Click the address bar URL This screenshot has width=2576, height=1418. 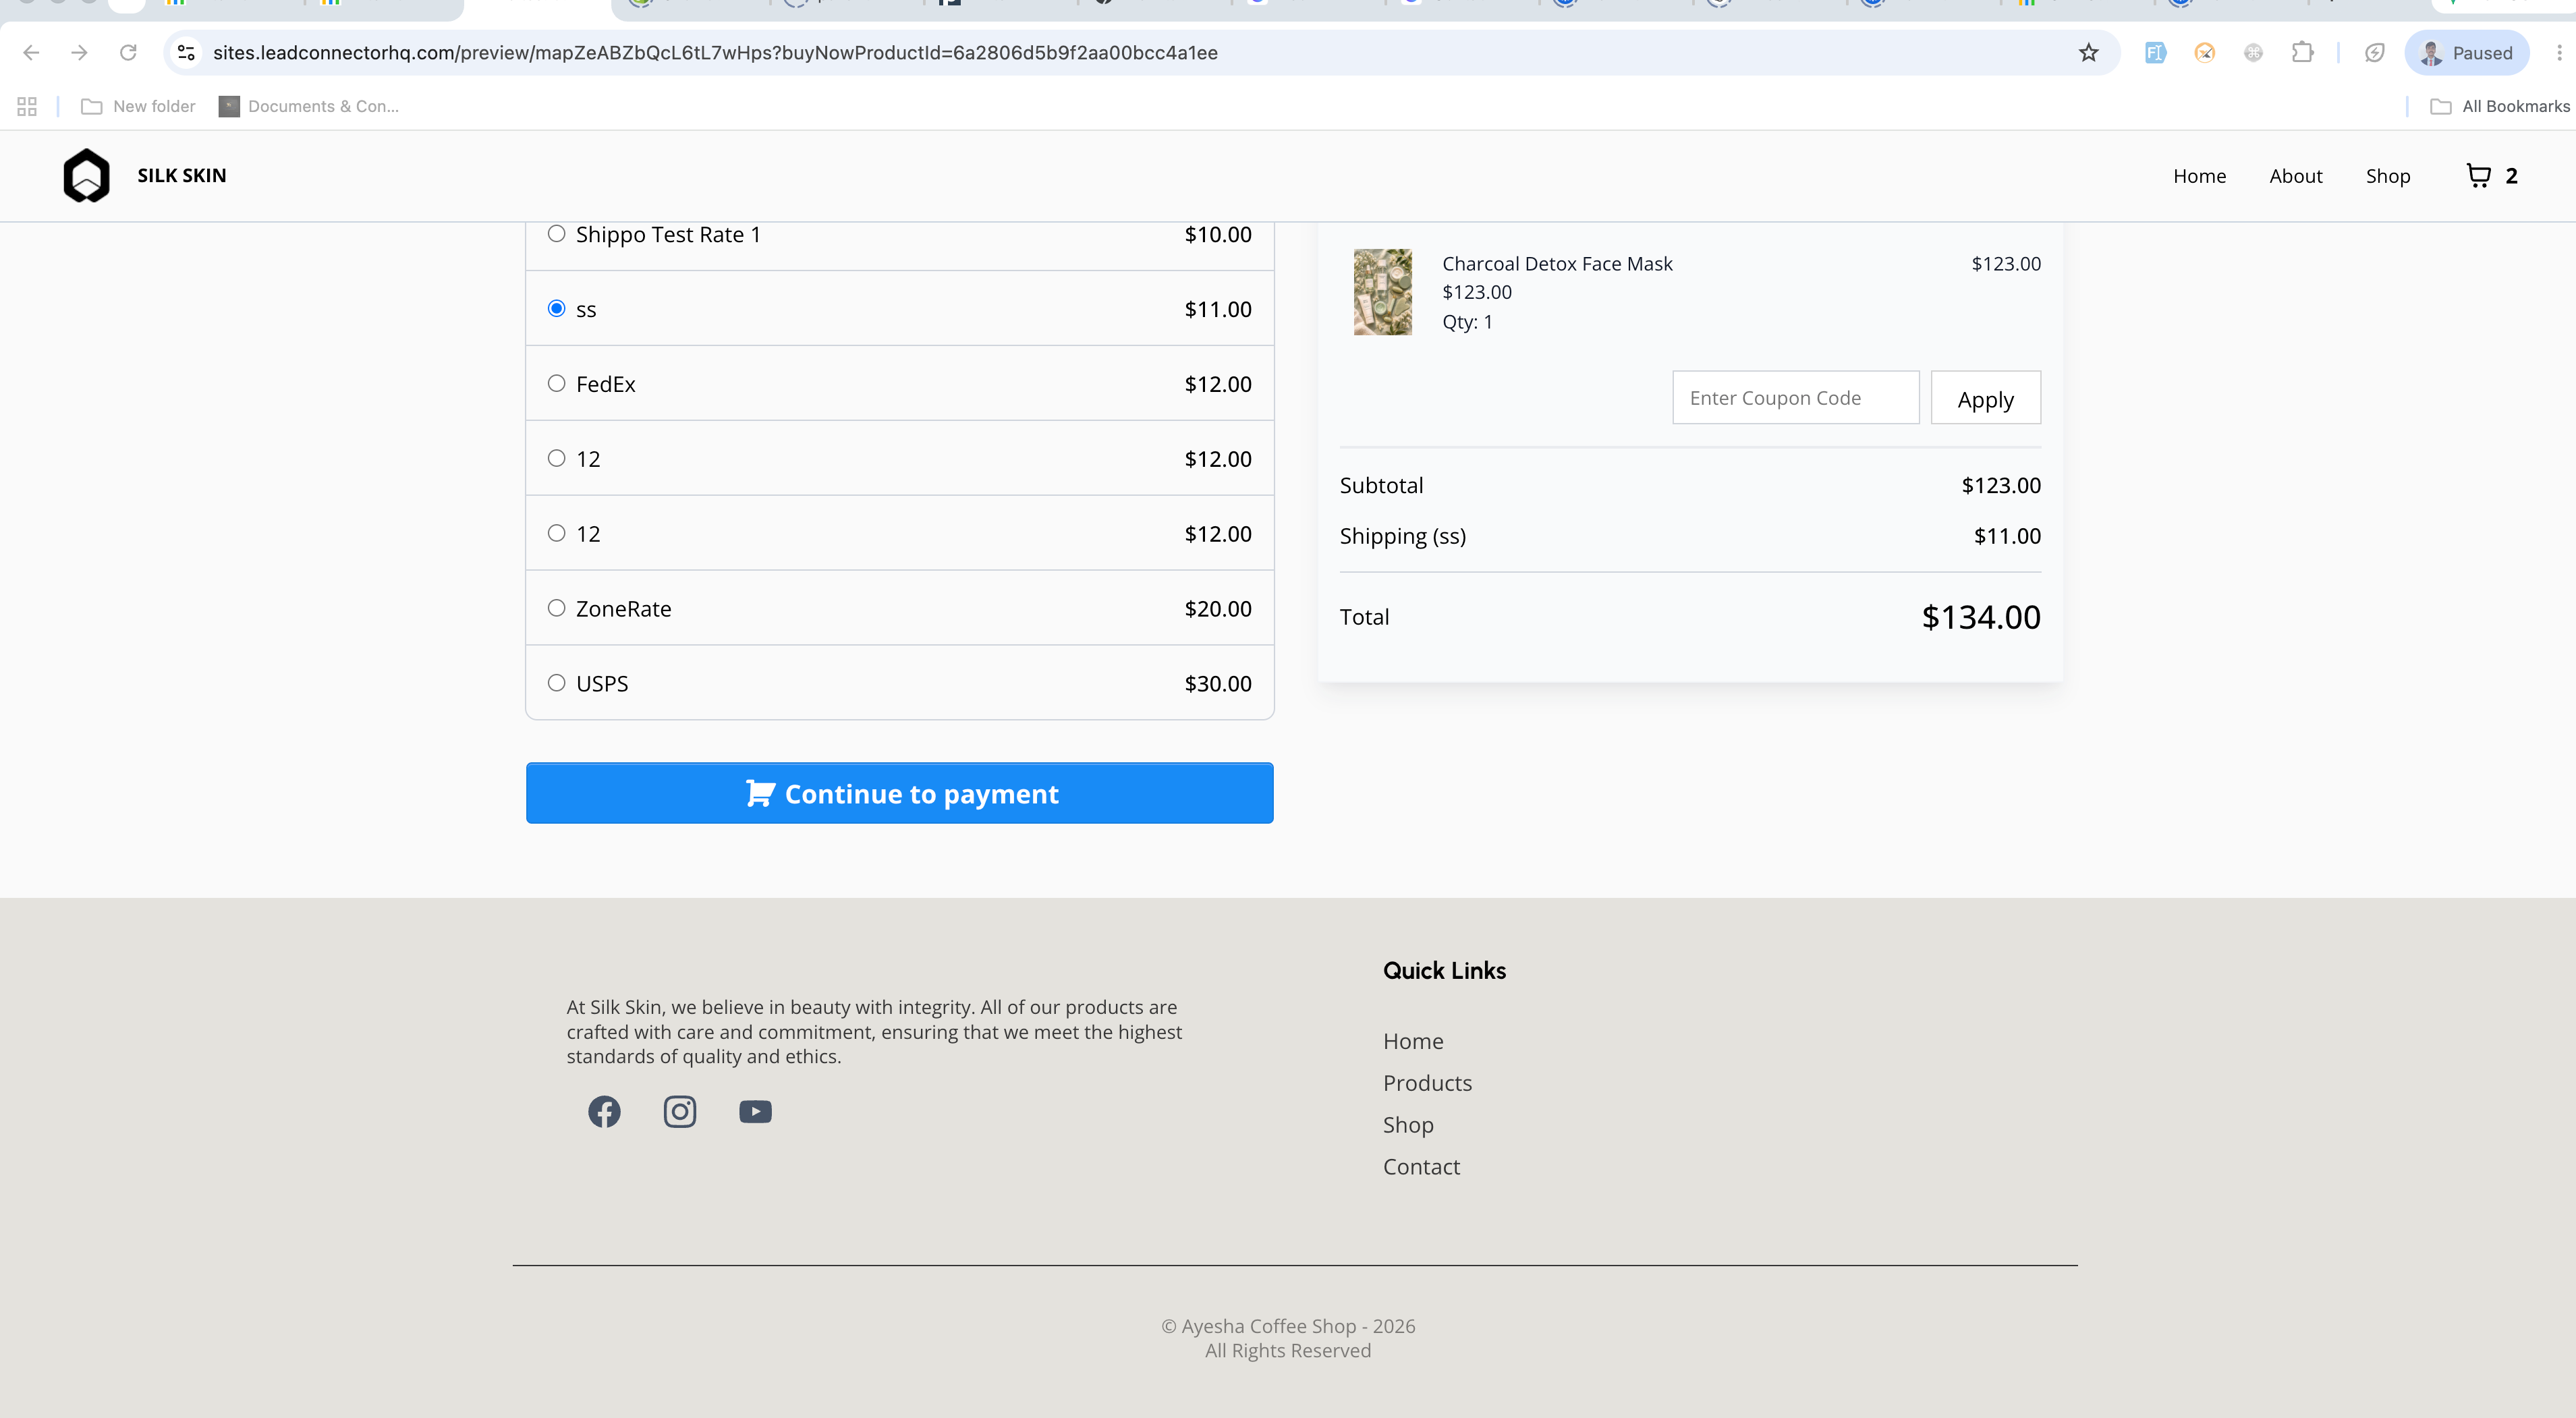(x=715, y=53)
